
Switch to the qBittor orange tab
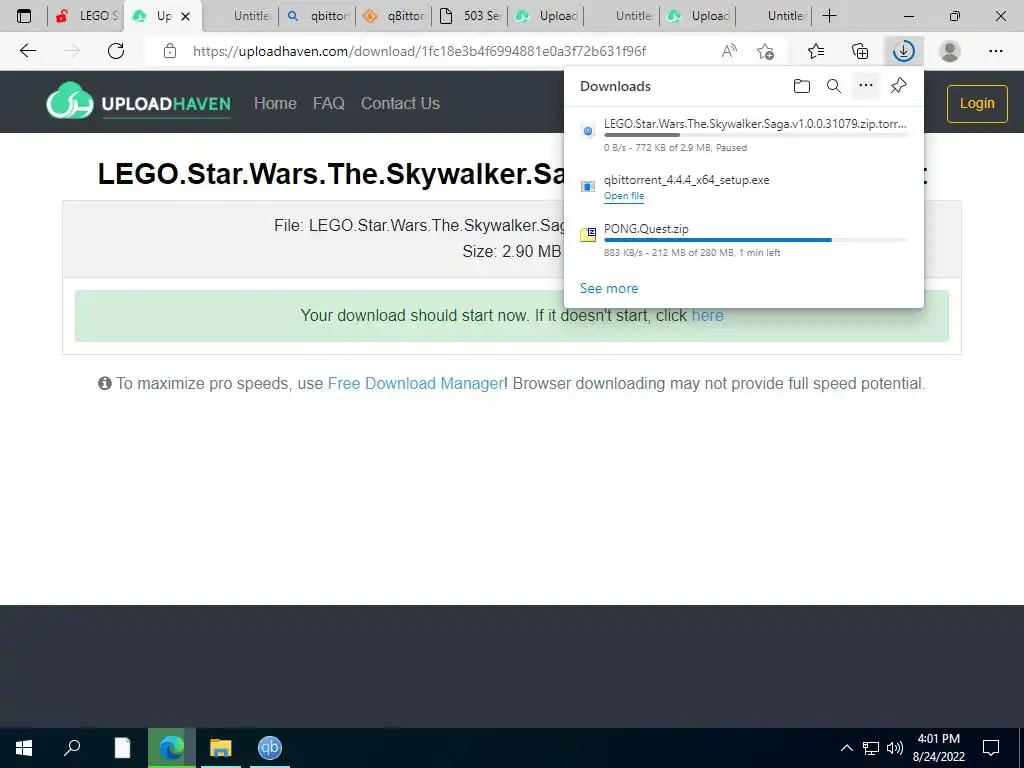click(x=394, y=16)
